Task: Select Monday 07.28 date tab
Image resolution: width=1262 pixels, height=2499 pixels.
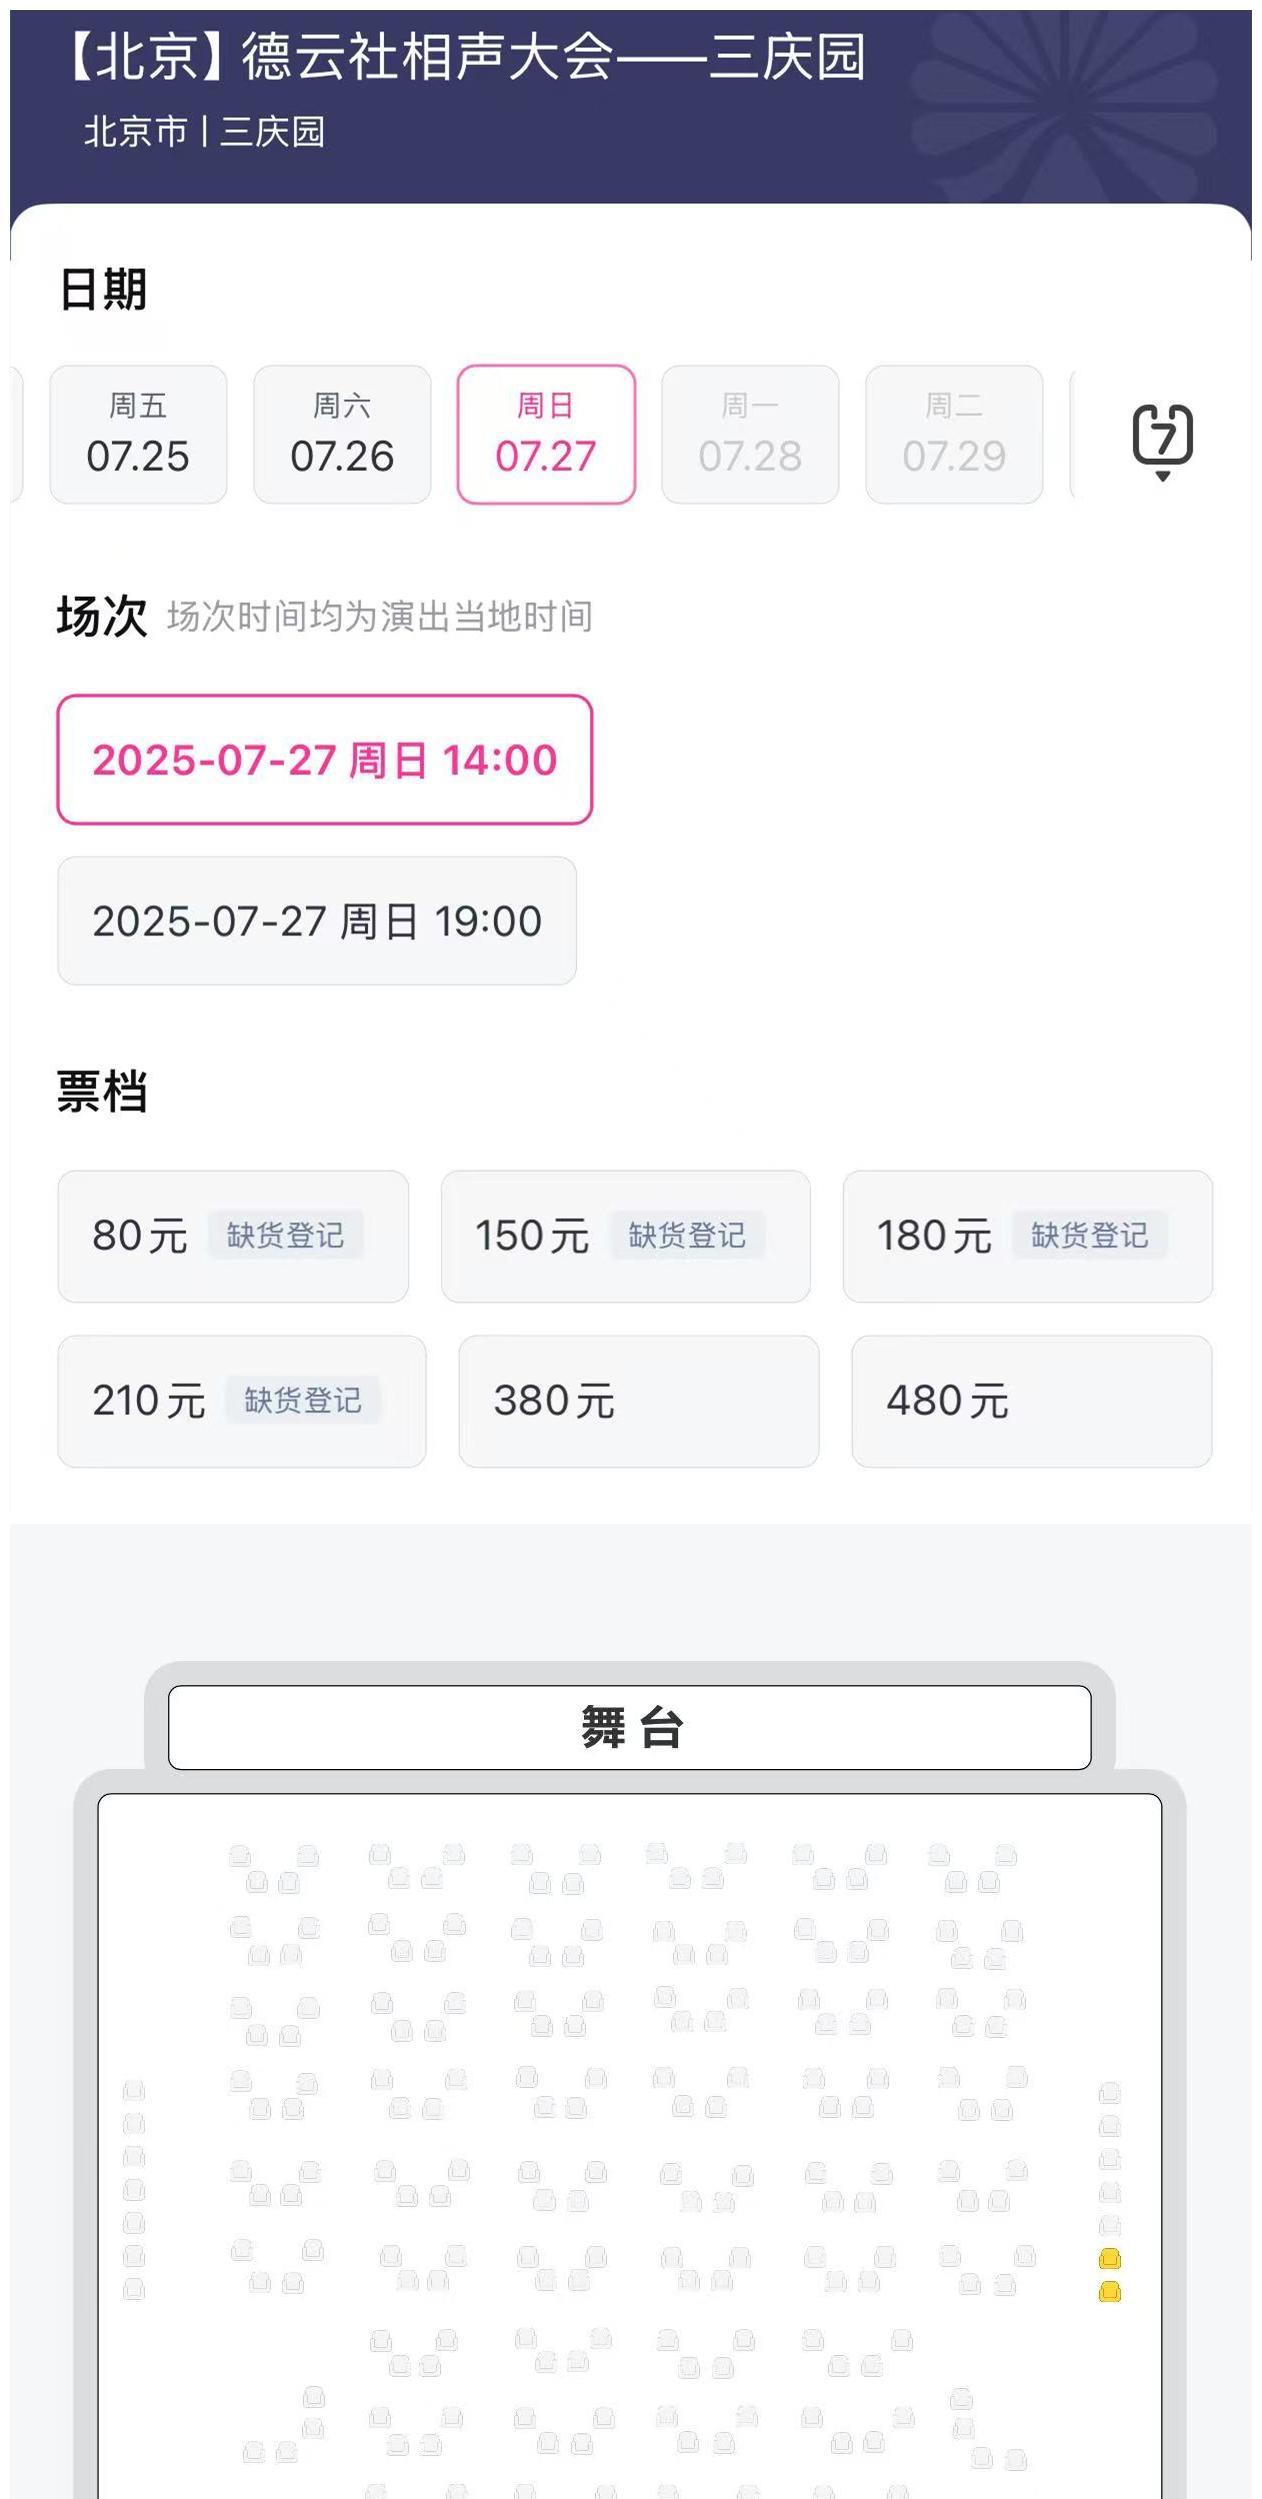Action: coord(750,434)
